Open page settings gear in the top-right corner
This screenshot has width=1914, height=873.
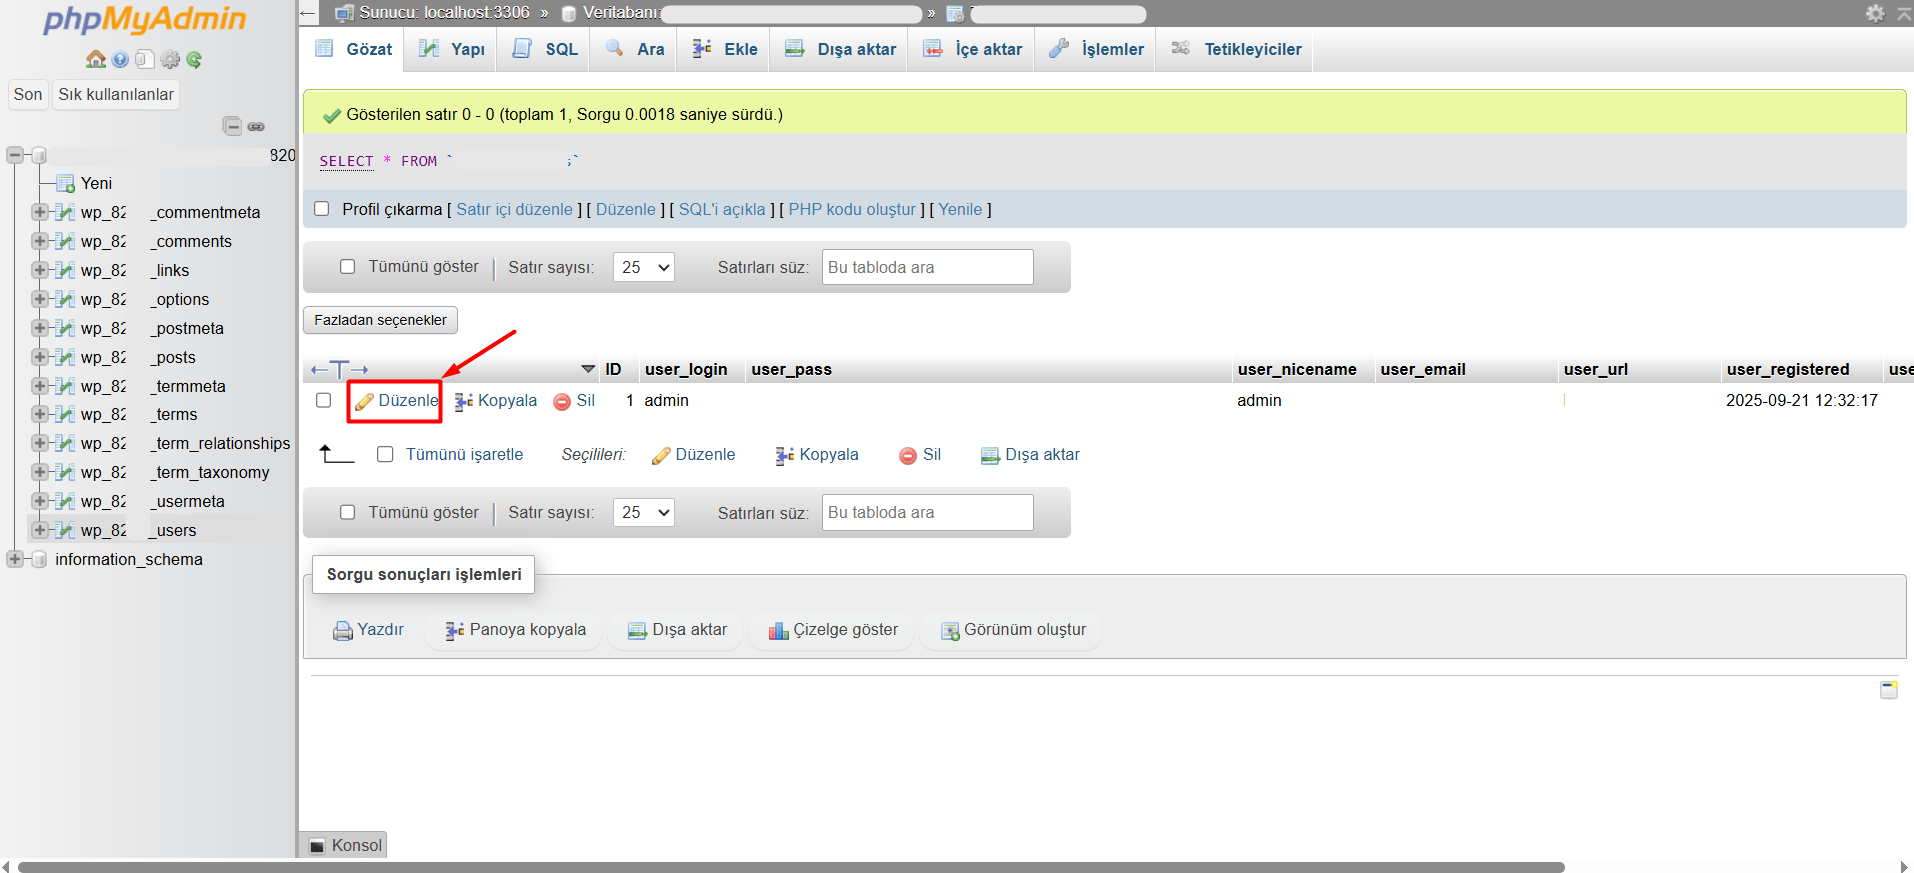tap(1875, 13)
